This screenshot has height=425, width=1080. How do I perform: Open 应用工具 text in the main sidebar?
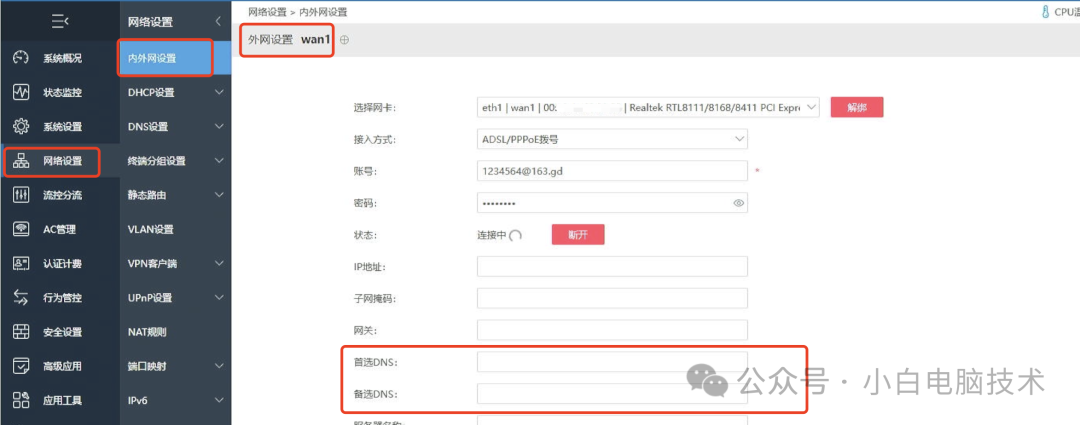coord(62,400)
